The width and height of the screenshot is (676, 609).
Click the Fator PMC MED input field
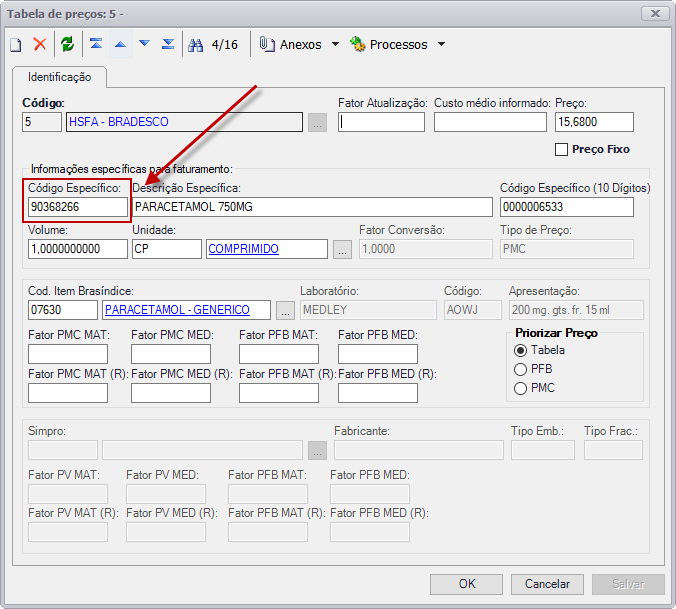(x=171, y=354)
